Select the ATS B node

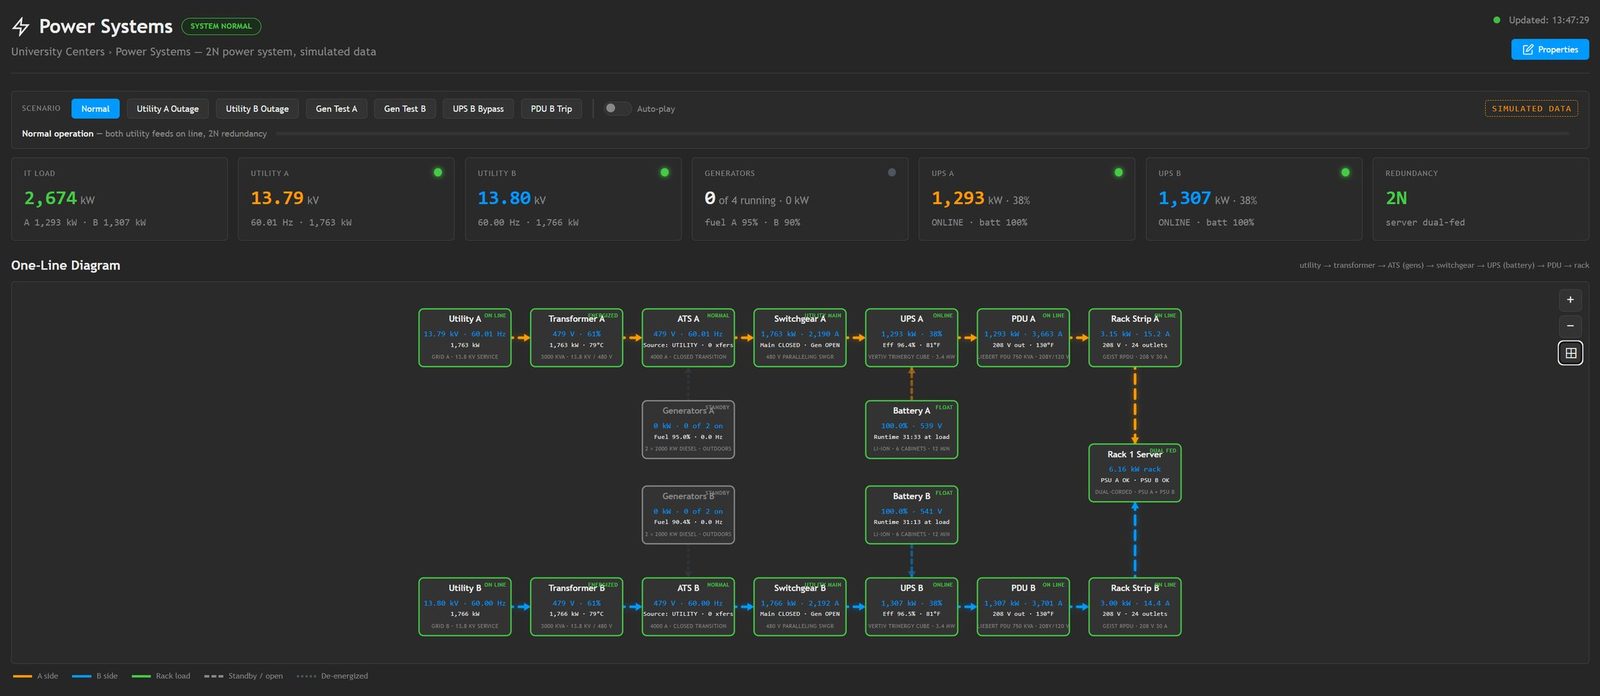point(688,606)
